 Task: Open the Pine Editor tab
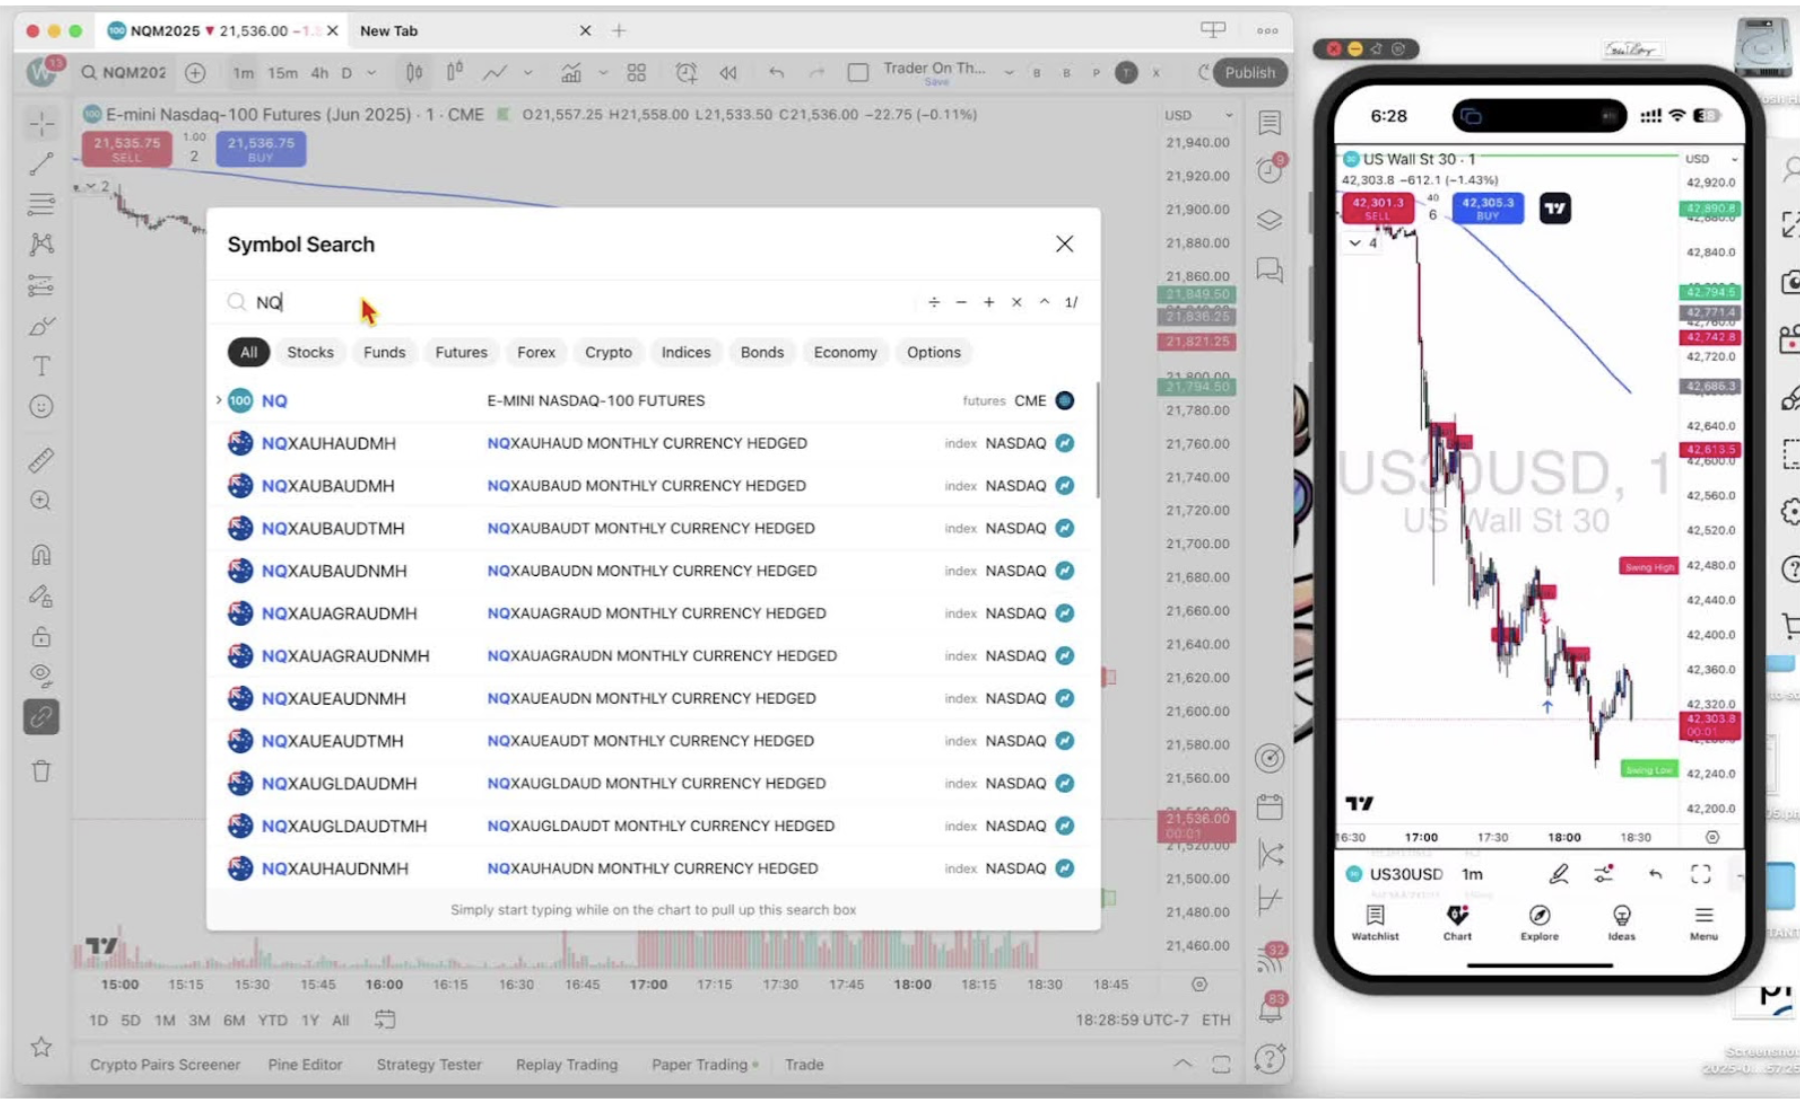(x=305, y=1065)
